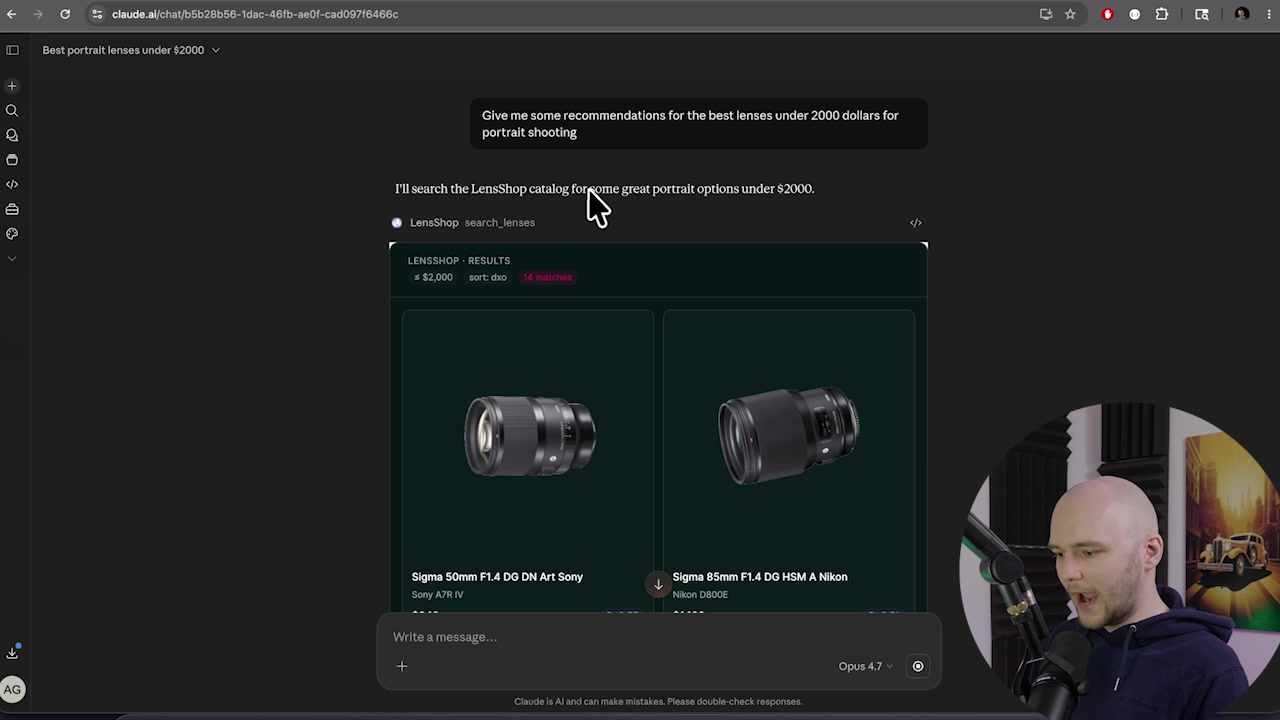This screenshot has height=720, width=1280.
Task: Click the LensShop search_lenses tool label
Action: click(x=472, y=222)
